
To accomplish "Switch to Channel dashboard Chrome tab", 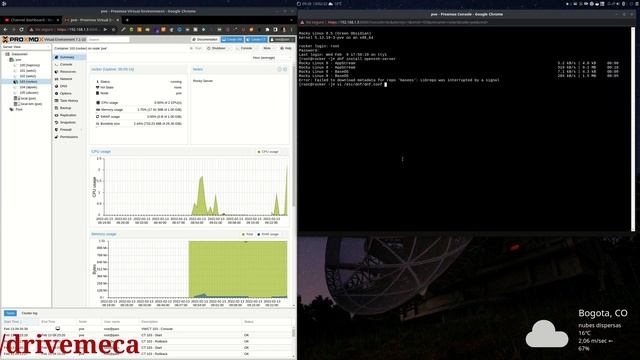I will tap(31, 20).
